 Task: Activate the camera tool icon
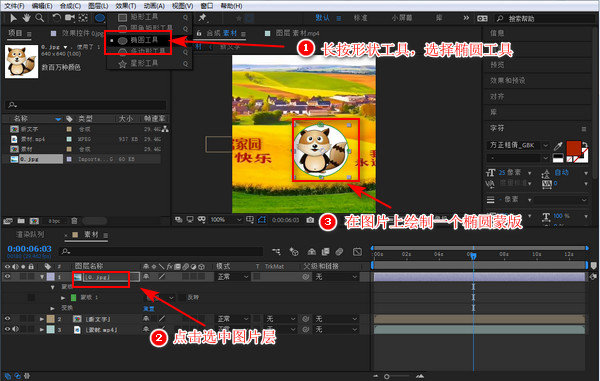pos(70,18)
